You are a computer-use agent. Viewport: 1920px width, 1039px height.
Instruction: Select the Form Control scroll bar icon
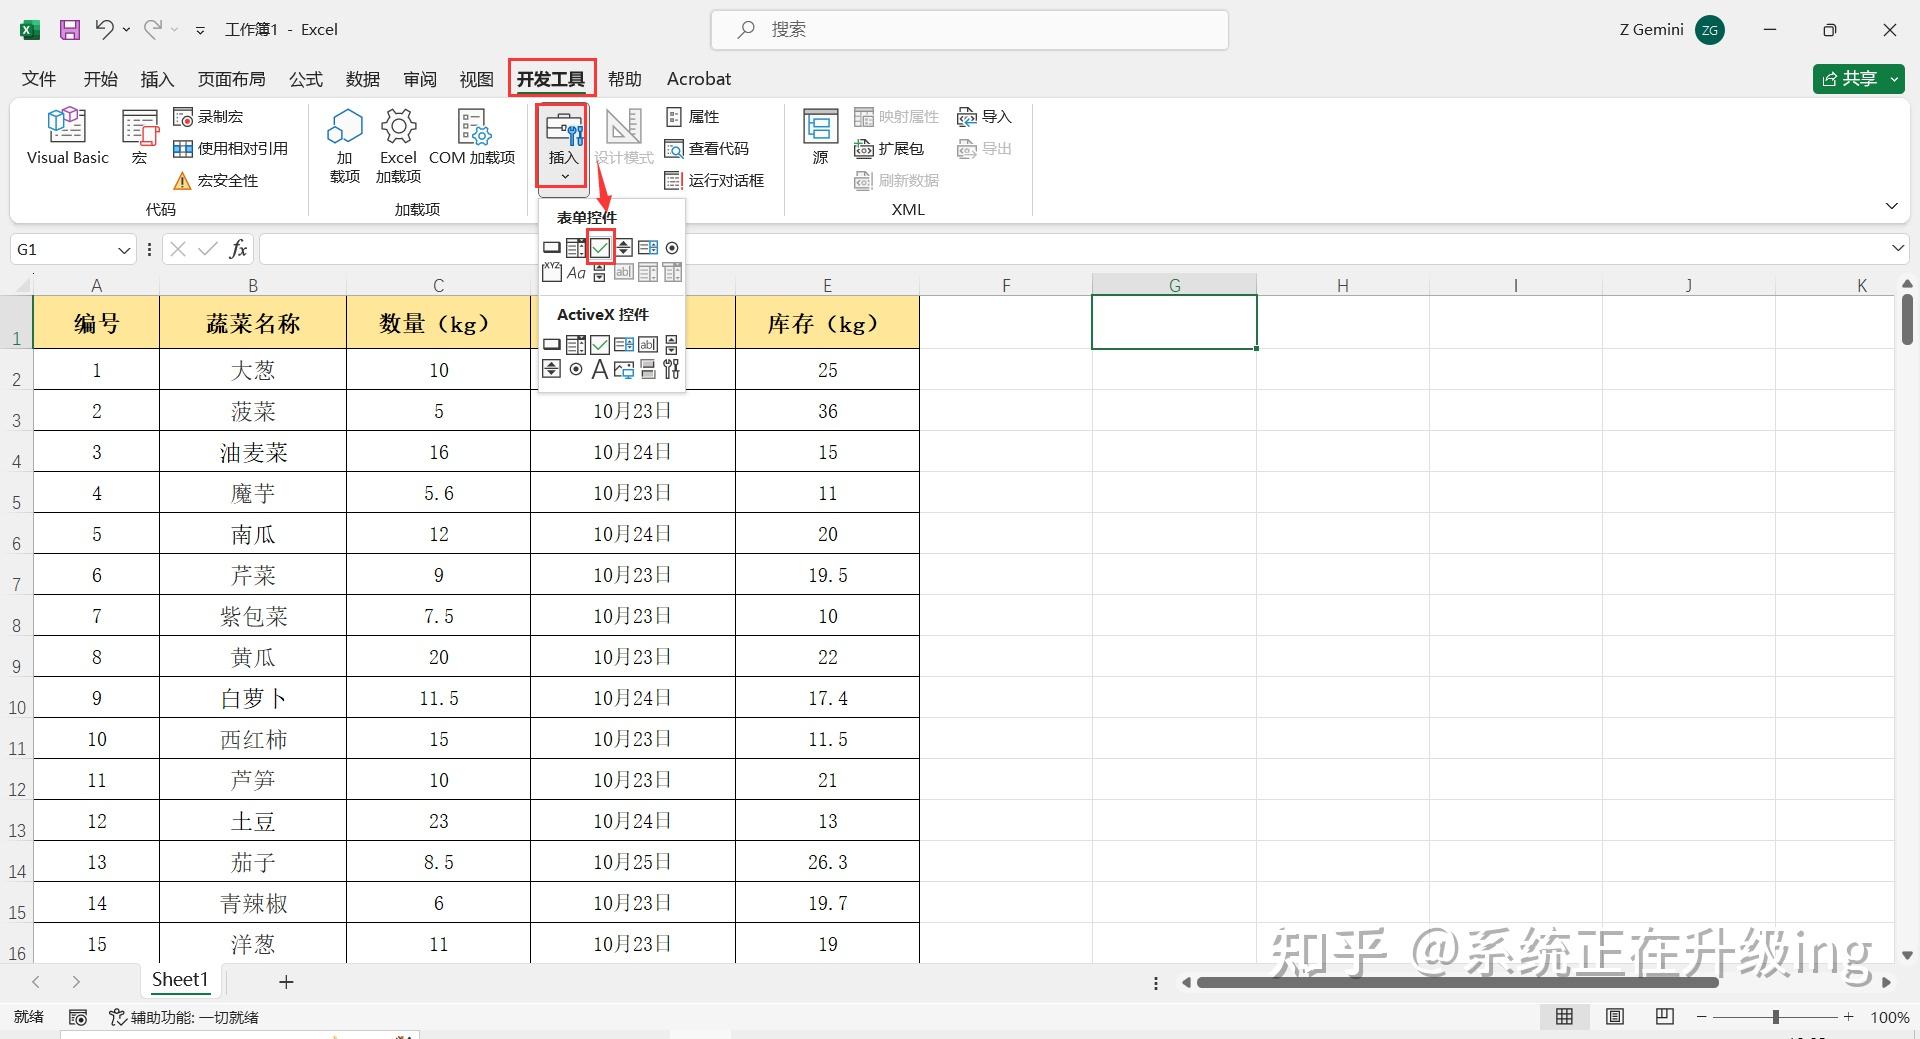click(x=600, y=272)
